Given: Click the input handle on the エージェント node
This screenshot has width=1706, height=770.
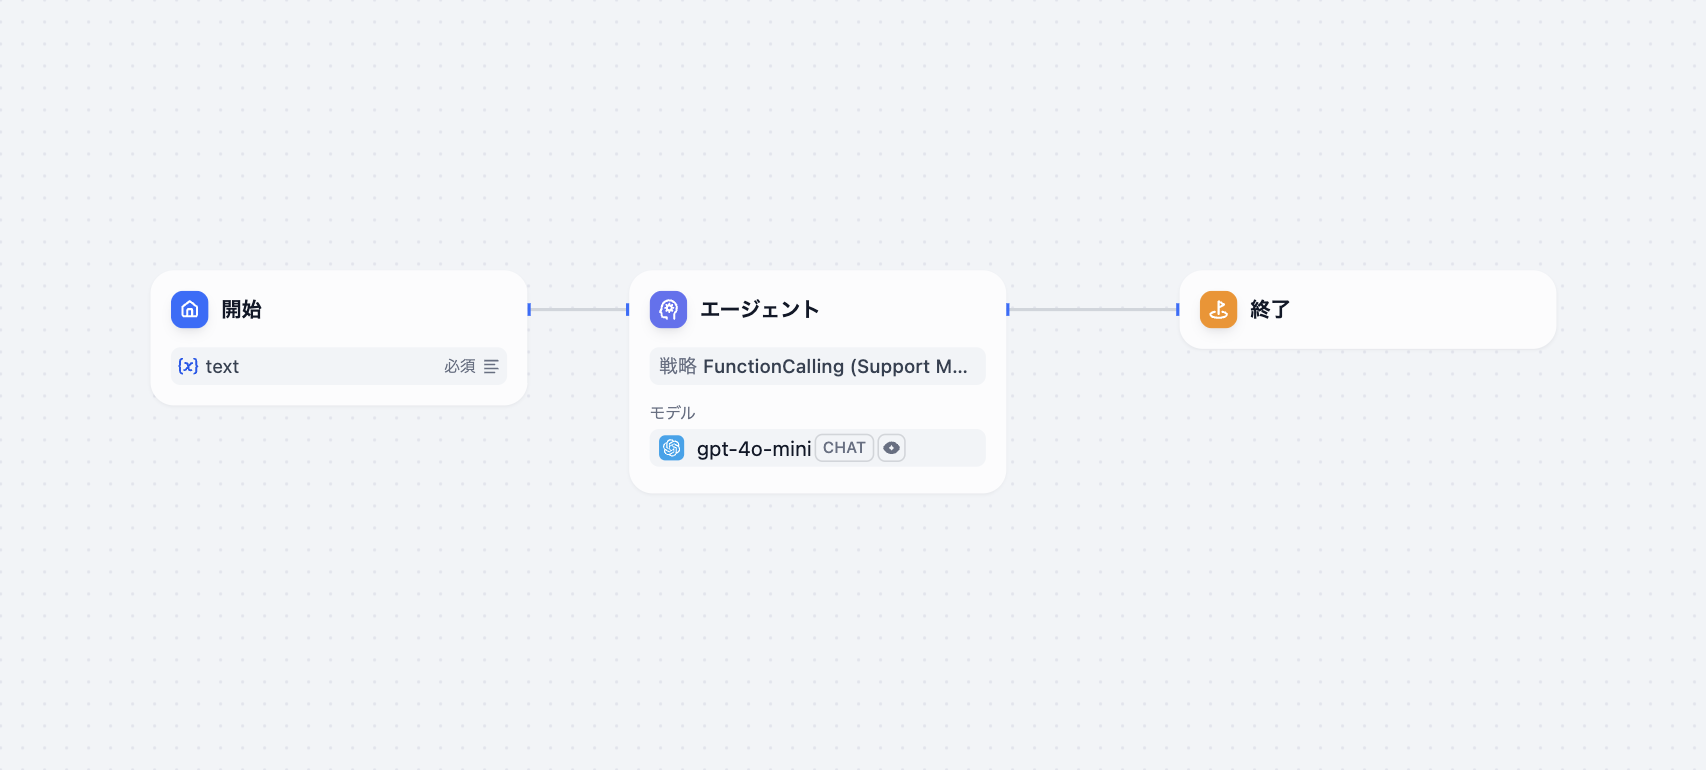Looking at the screenshot, I should [628, 310].
